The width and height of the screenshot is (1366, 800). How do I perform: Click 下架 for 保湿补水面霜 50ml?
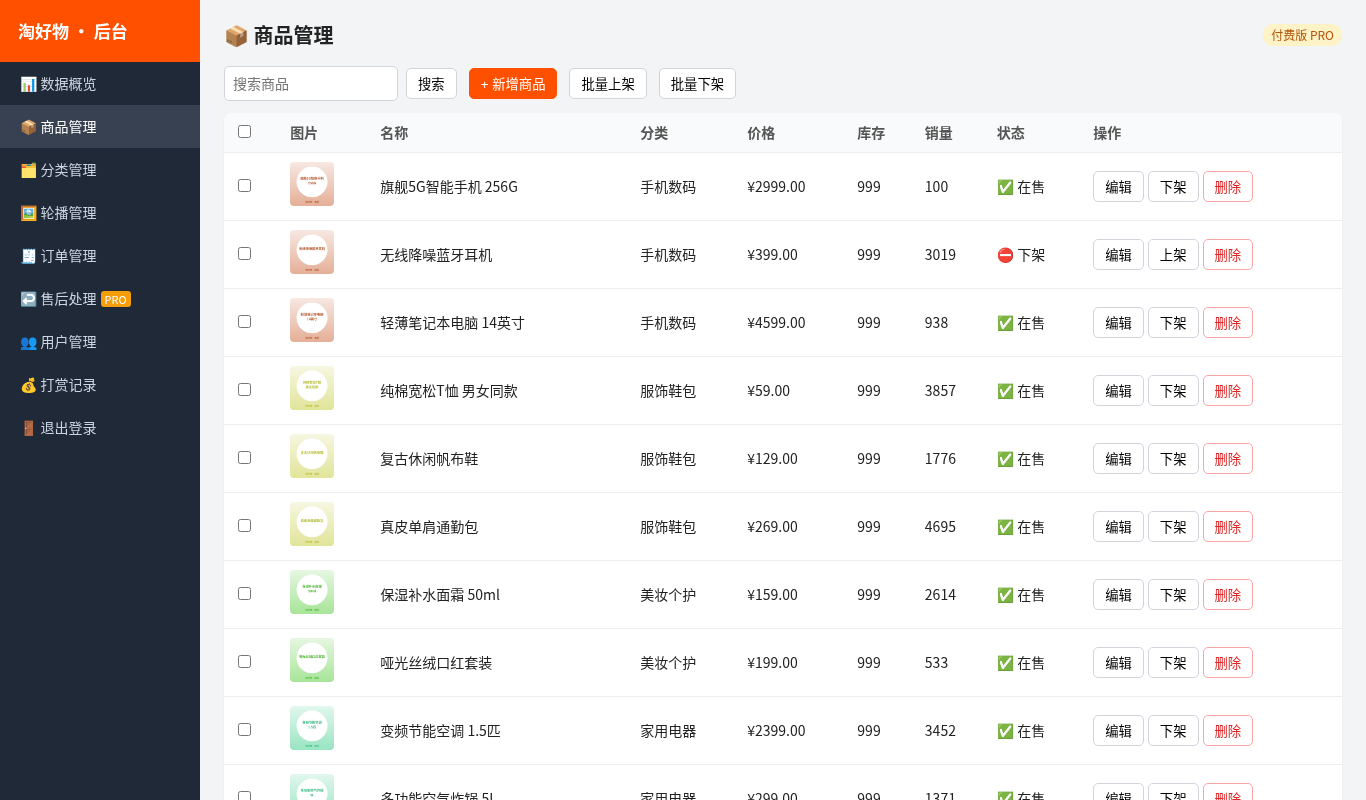[x=1173, y=595]
